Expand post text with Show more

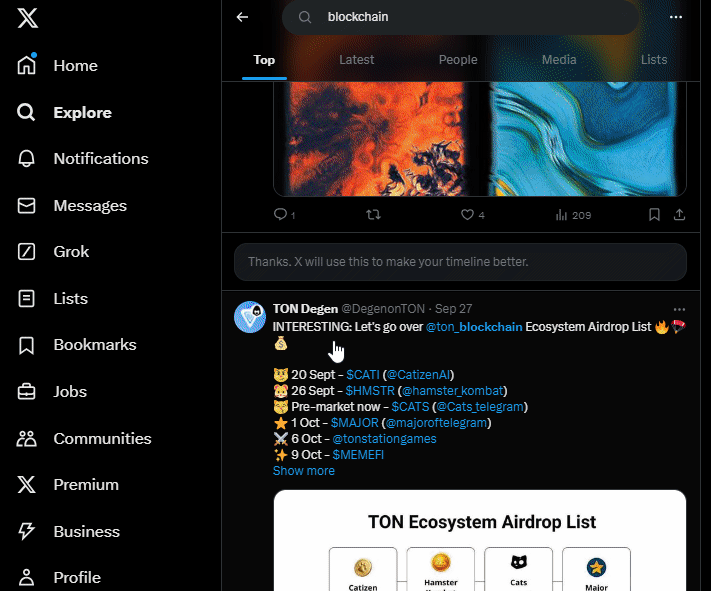coord(304,471)
